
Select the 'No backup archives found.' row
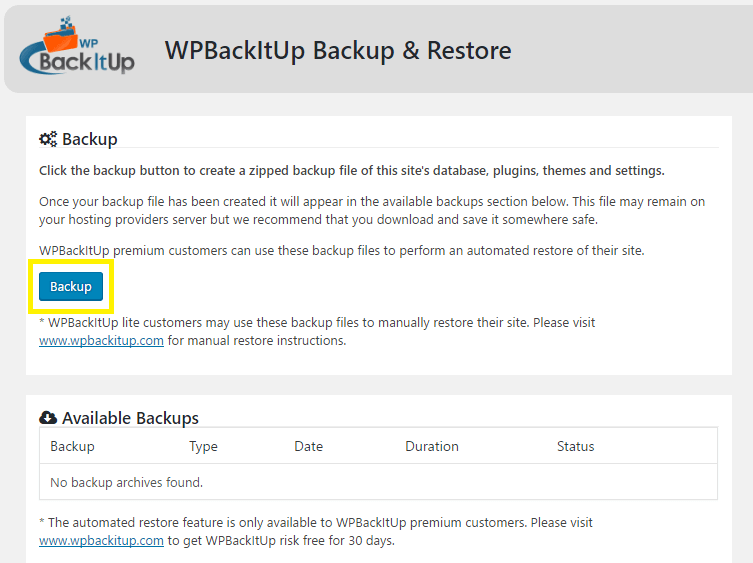tap(378, 482)
